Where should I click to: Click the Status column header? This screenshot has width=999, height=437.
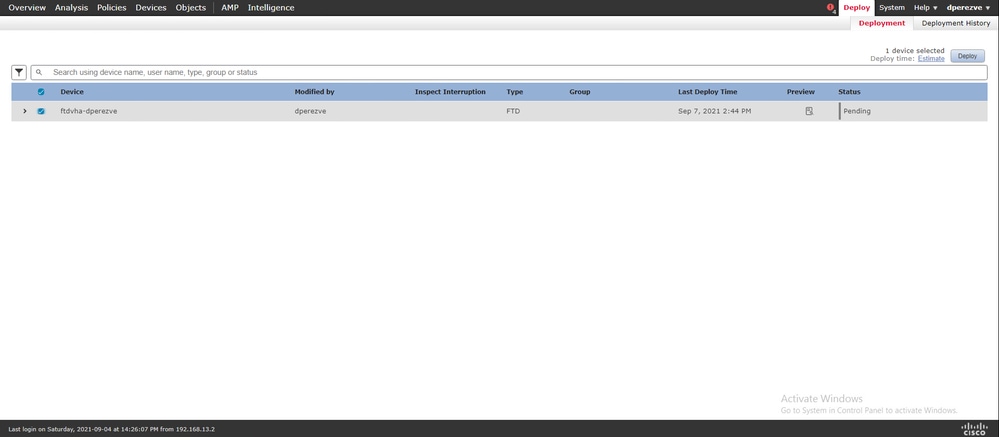[849, 92]
